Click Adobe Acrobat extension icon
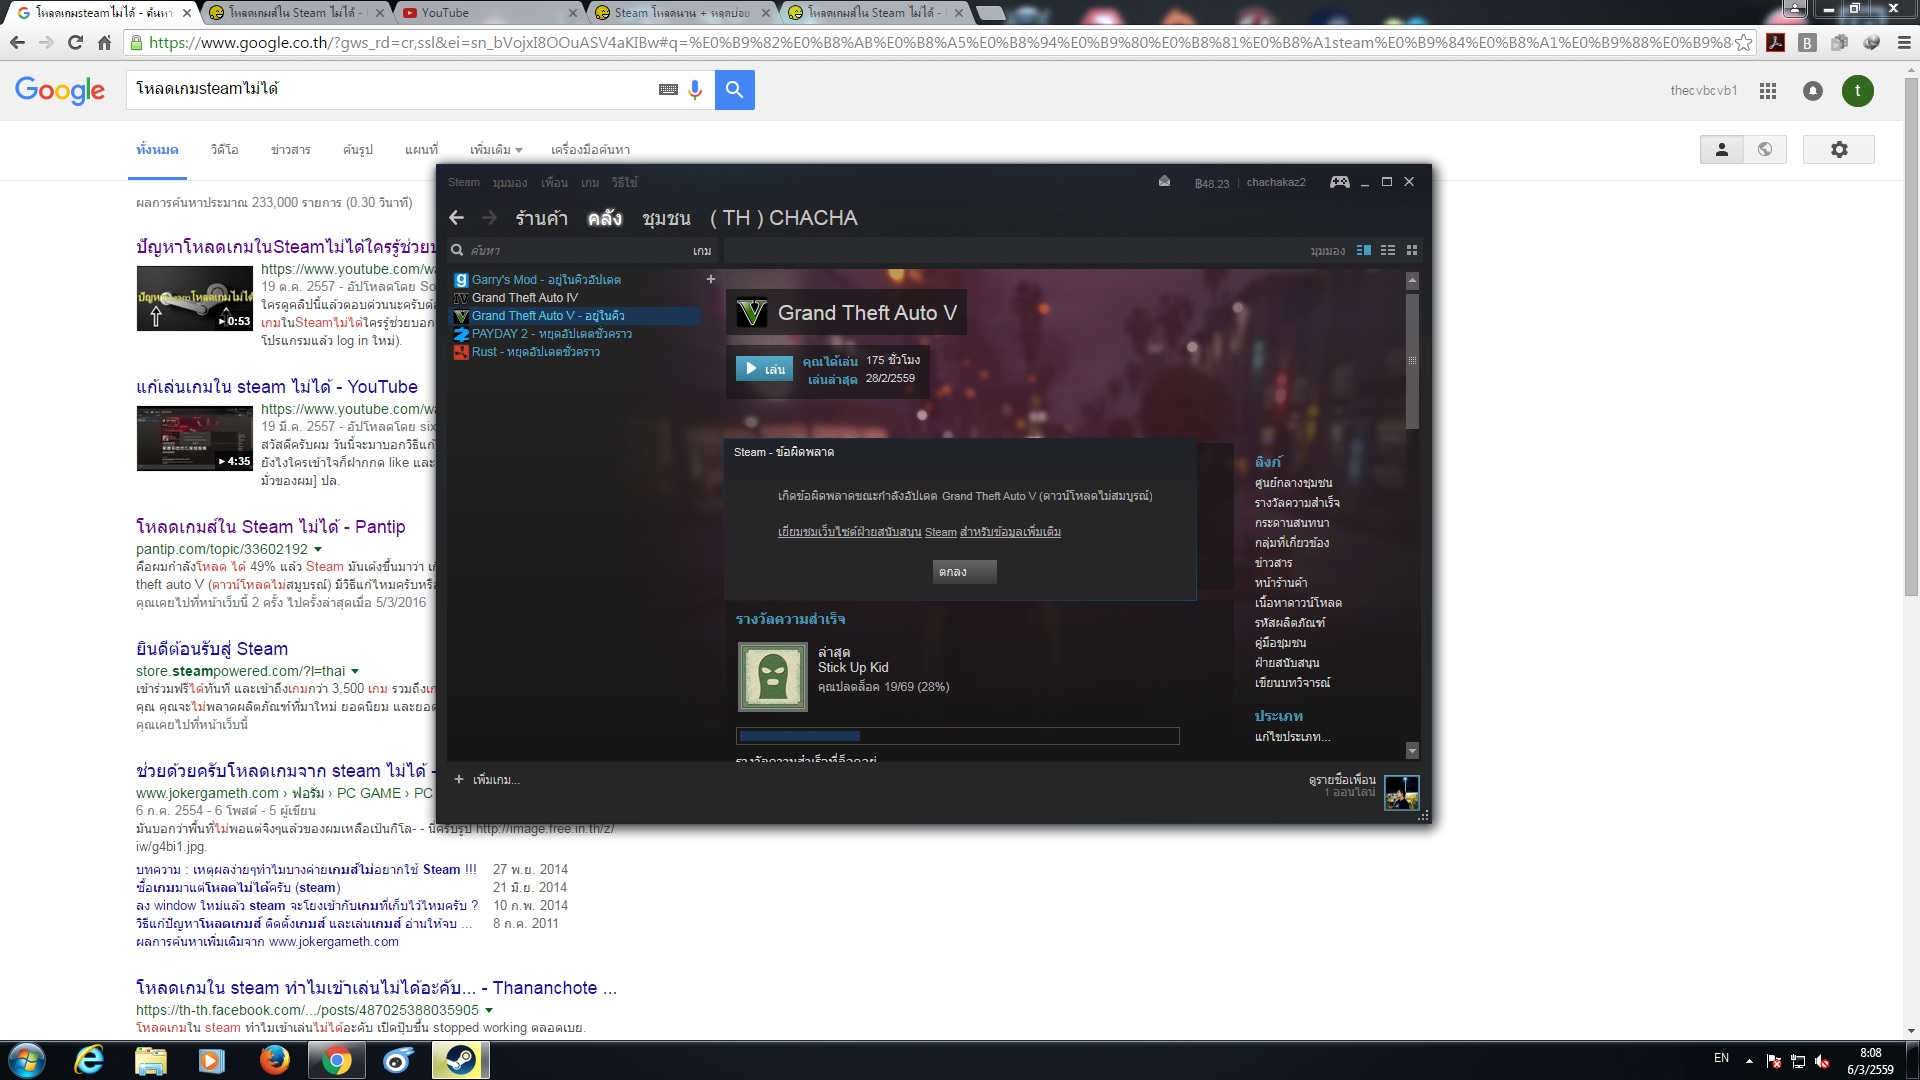 coord(1776,43)
